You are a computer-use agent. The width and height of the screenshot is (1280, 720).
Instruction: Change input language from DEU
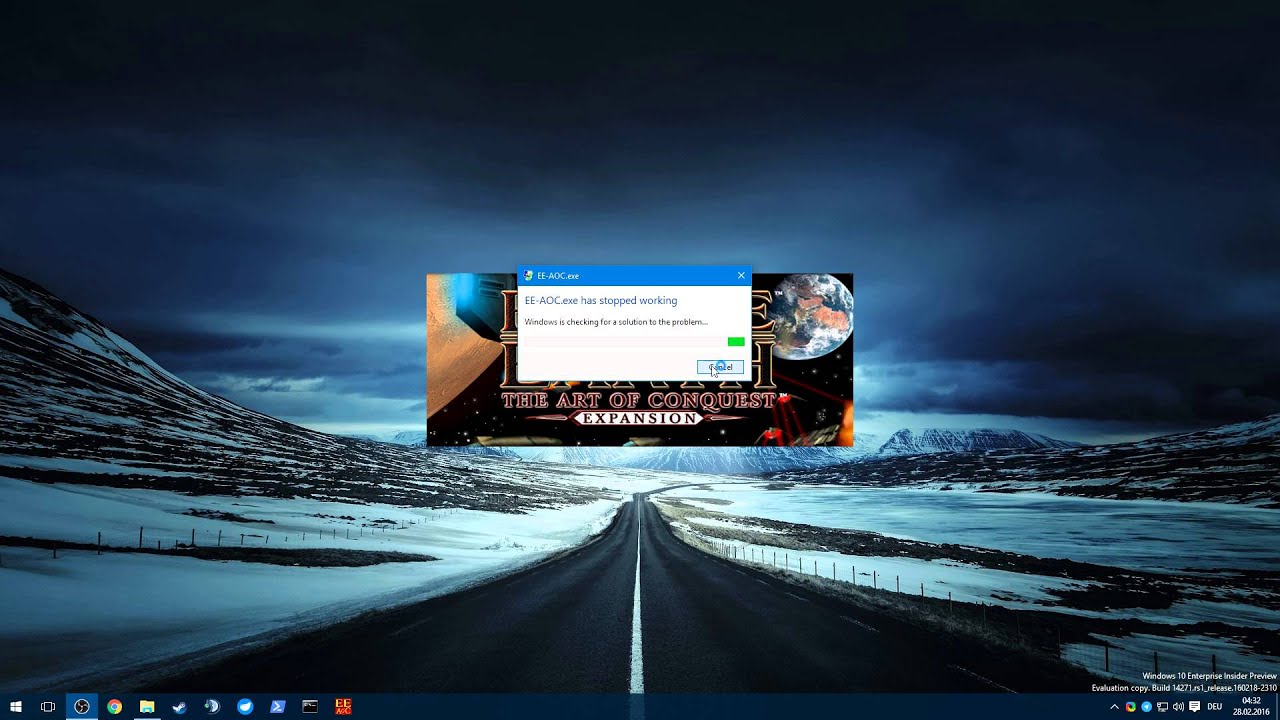pyautogui.click(x=1215, y=707)
